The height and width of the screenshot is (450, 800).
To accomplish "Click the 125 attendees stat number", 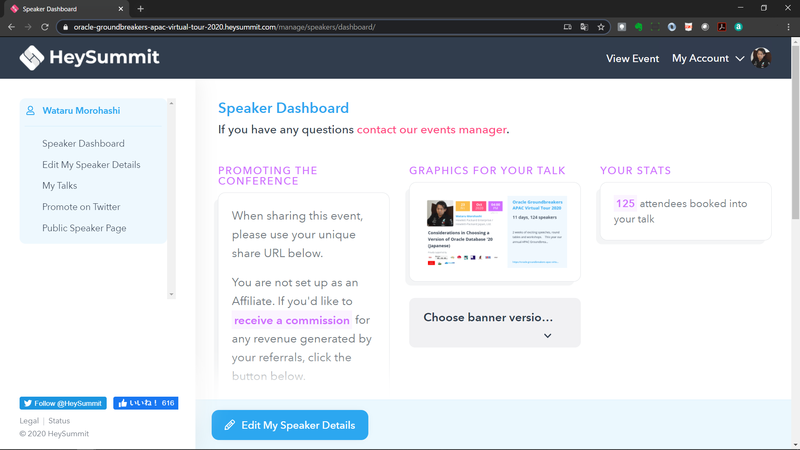I will coord(625,204).
